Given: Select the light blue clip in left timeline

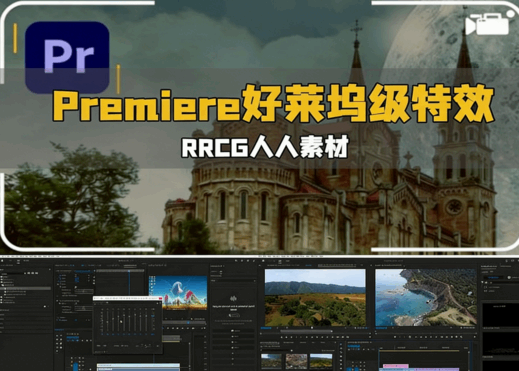Looking at the screenshot, I should point(138,366).
